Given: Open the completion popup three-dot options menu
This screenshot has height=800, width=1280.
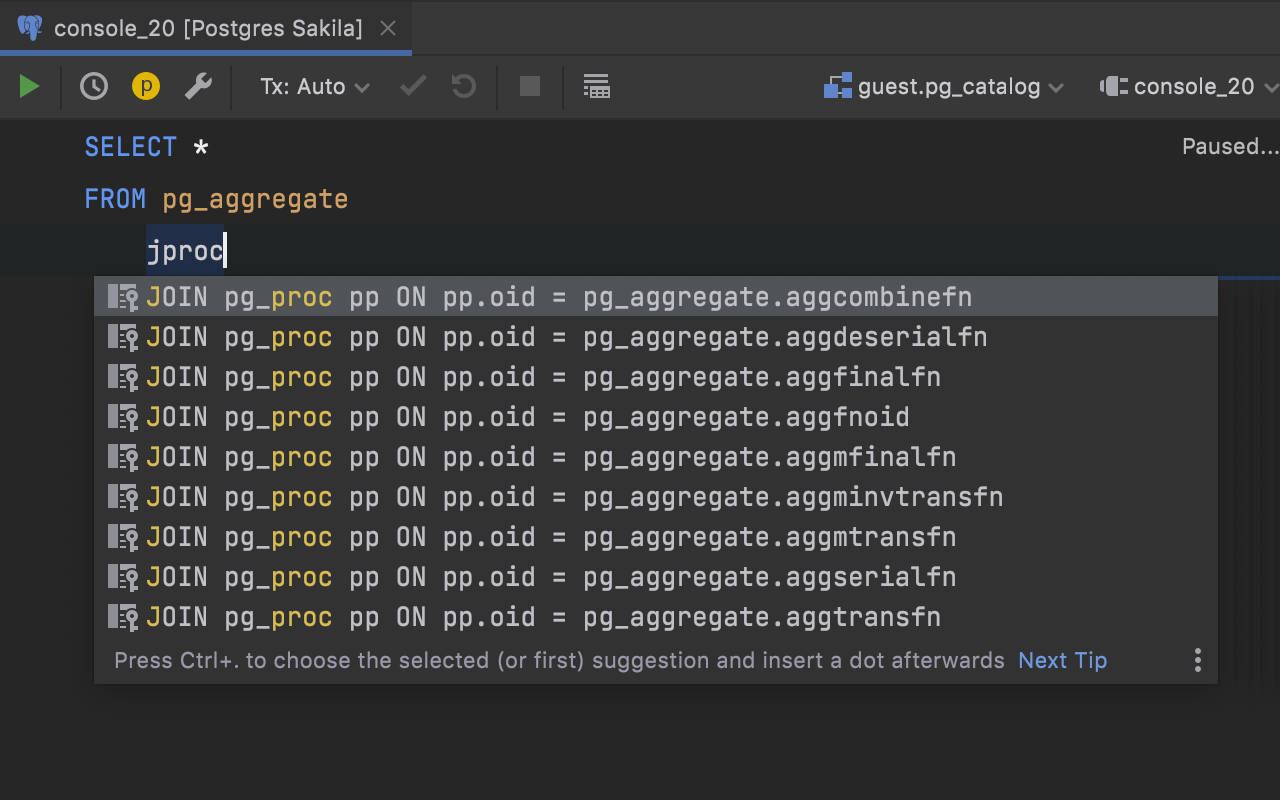Looking at the screenshot, I should pyautogui.click(x=1197, y=660).
